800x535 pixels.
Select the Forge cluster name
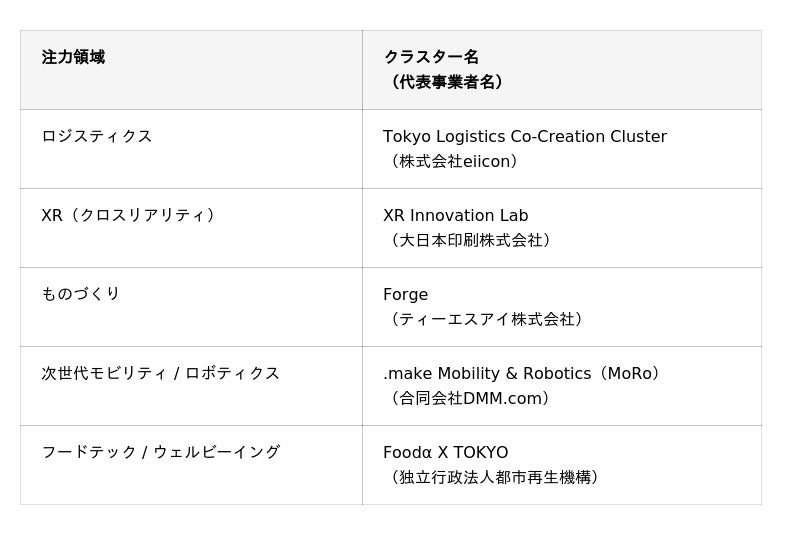tap(406, 295)
